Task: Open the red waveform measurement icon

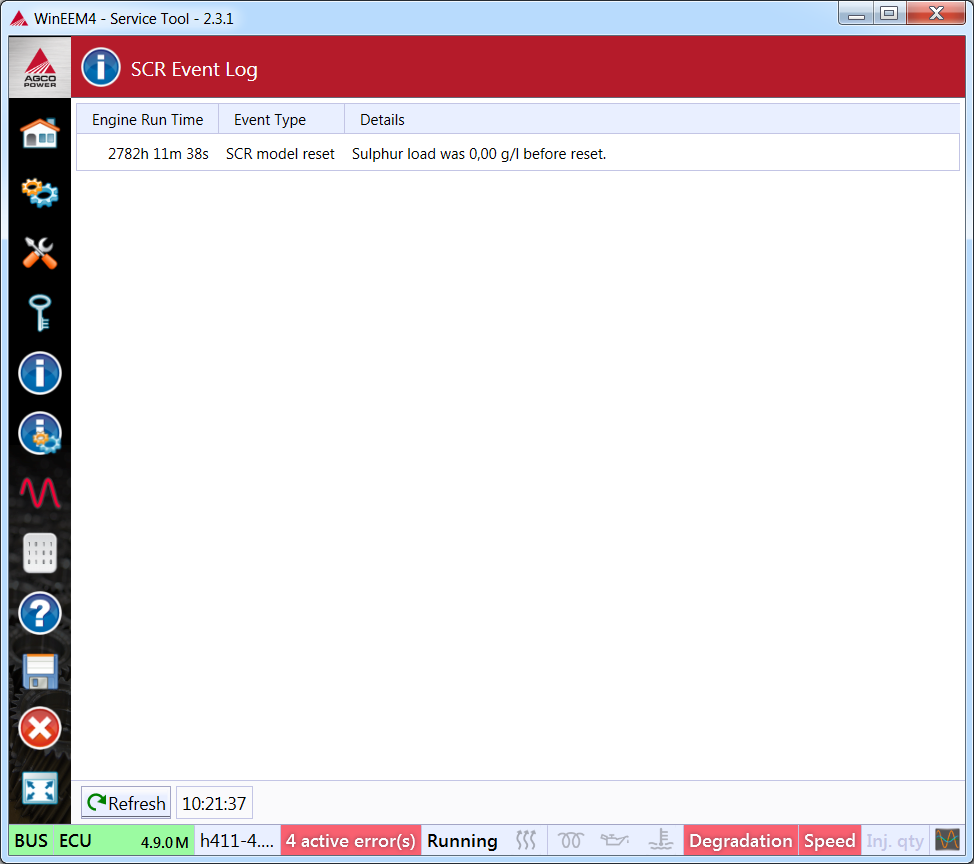Action: pos(40,493)
